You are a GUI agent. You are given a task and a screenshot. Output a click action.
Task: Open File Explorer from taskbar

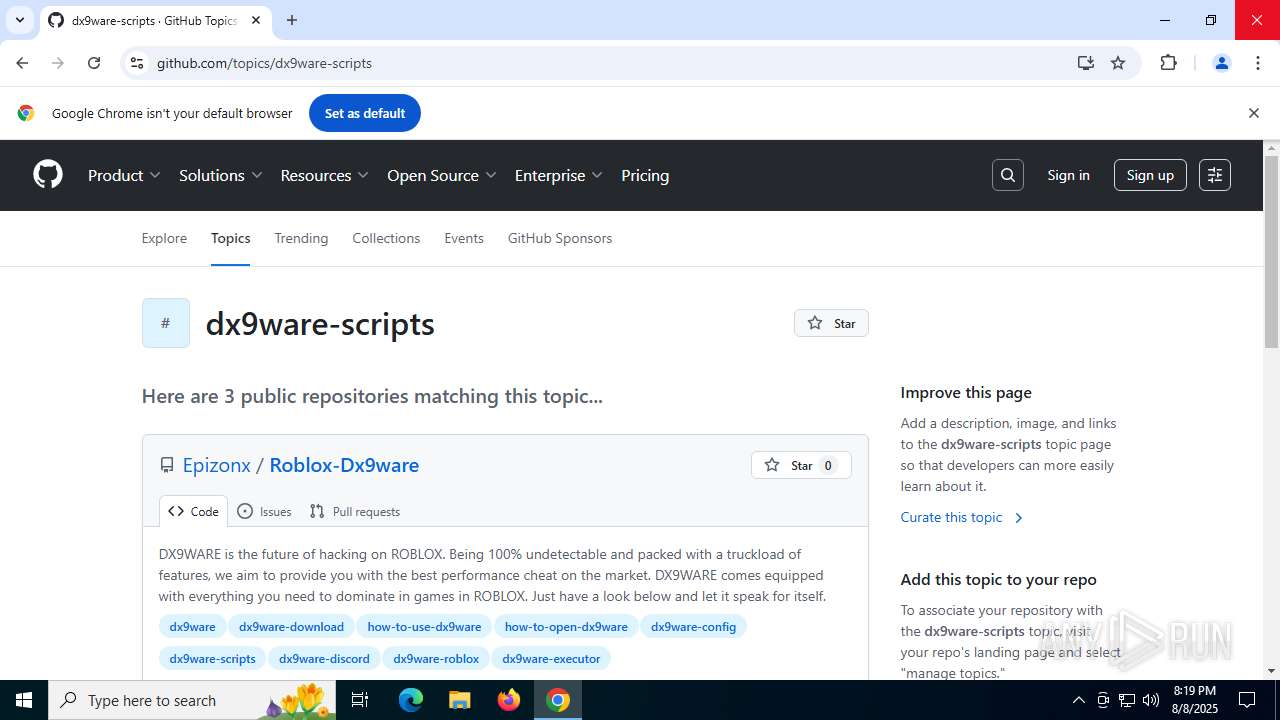459,700
